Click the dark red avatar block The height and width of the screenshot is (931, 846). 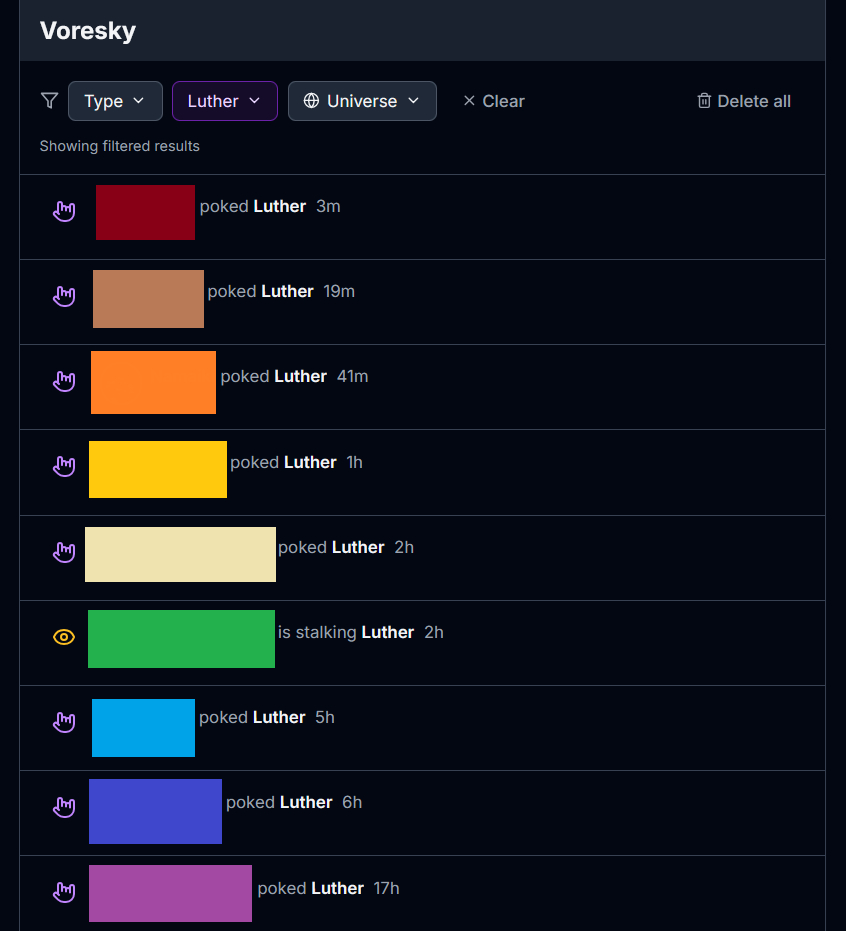145,212
